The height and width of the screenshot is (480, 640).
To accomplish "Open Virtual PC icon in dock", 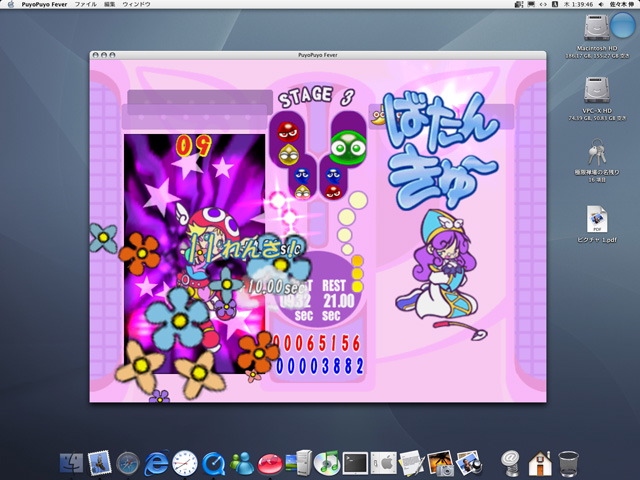I will click(x=299, y=463).
